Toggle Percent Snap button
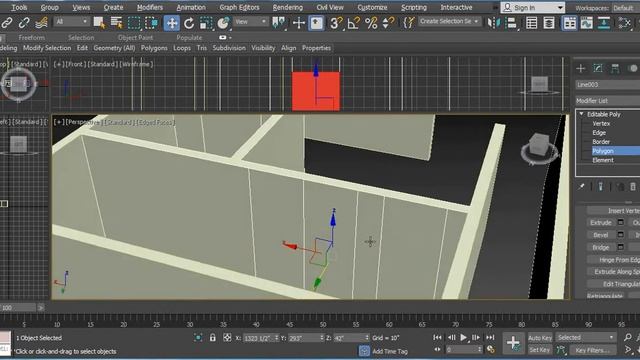This screenshot has width=640, height=360. point(371,23)
